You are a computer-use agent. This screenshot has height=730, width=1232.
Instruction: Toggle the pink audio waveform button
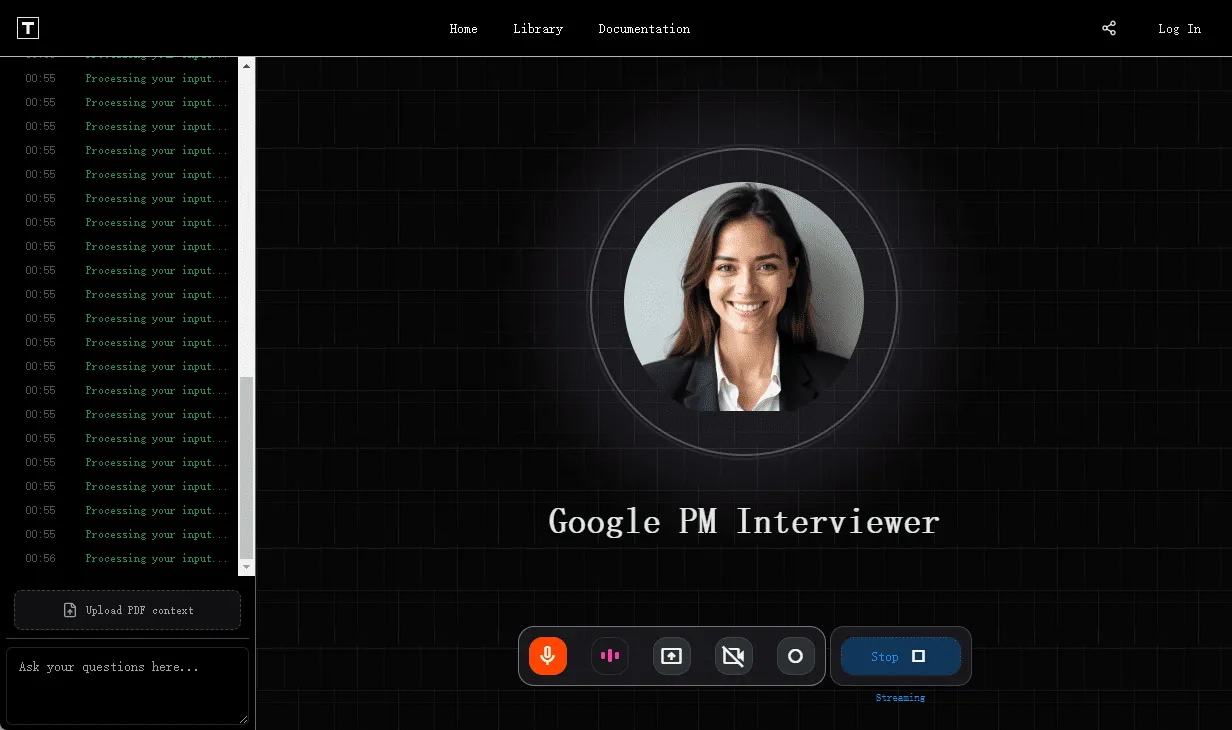610,656
